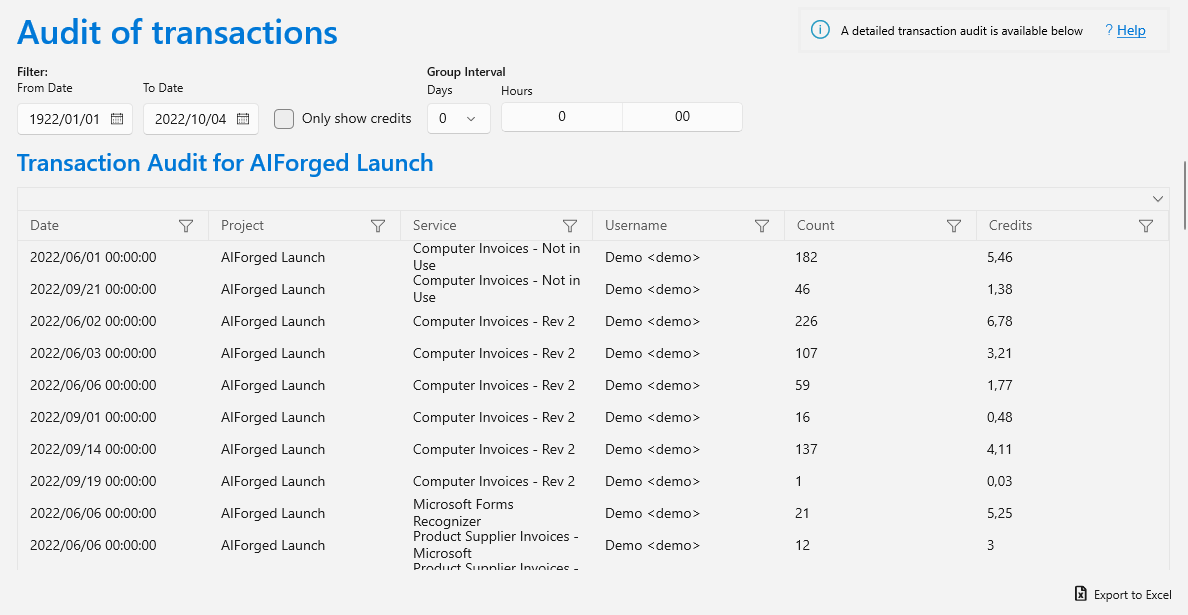
Task: Click the Hours value field
Action: point(561,117)
